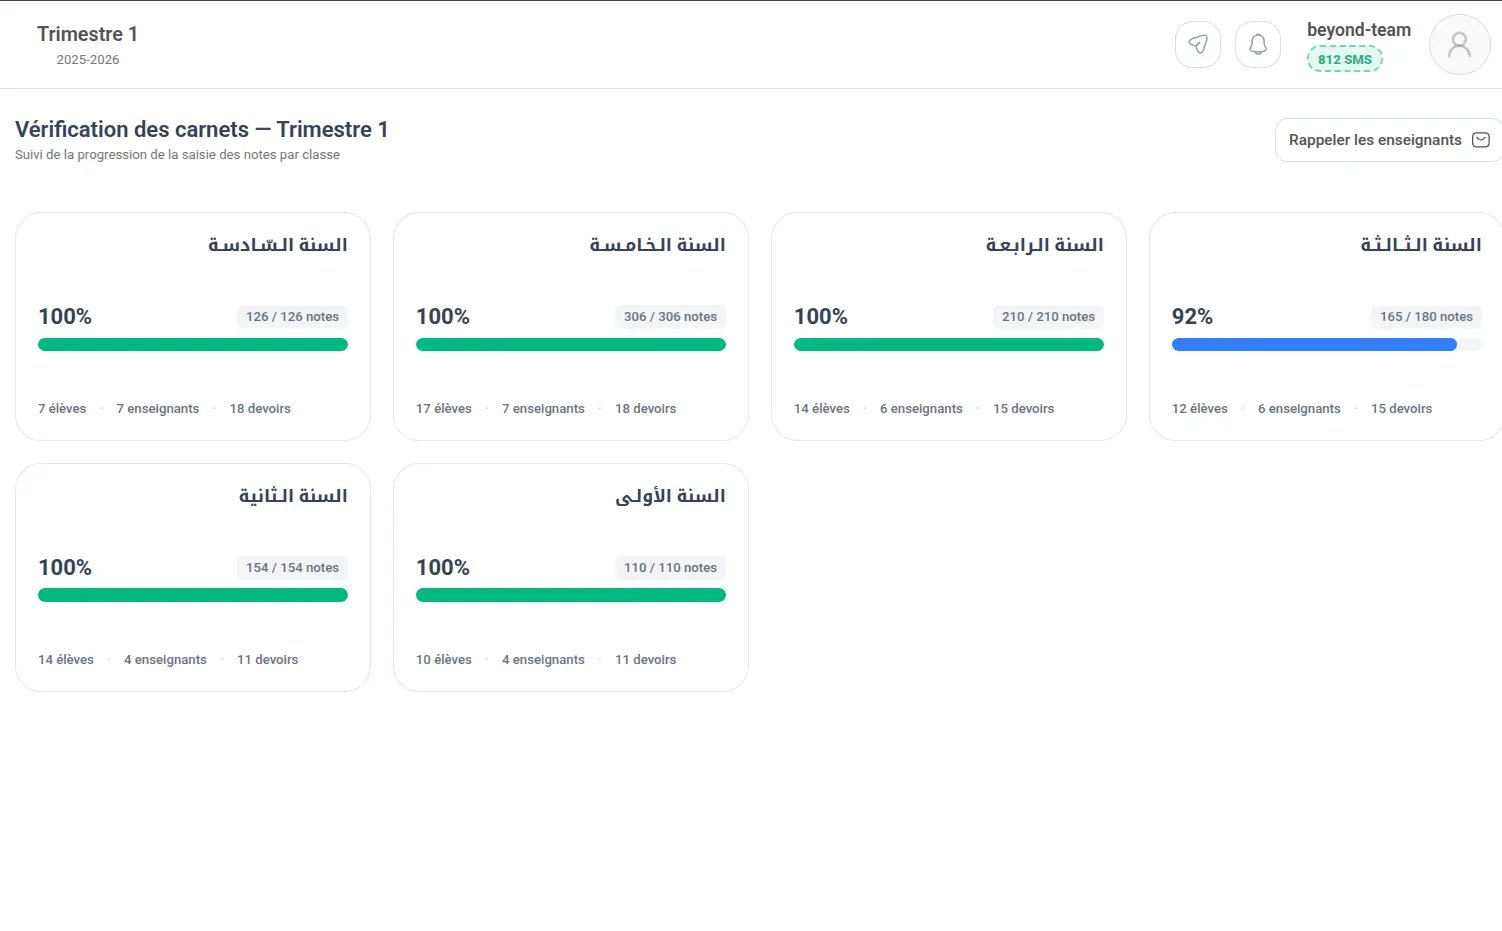Image resolution: width=1502 pixels, height=931 pixels.
Task: Open the paper plane send icon
Action: 1198,45
